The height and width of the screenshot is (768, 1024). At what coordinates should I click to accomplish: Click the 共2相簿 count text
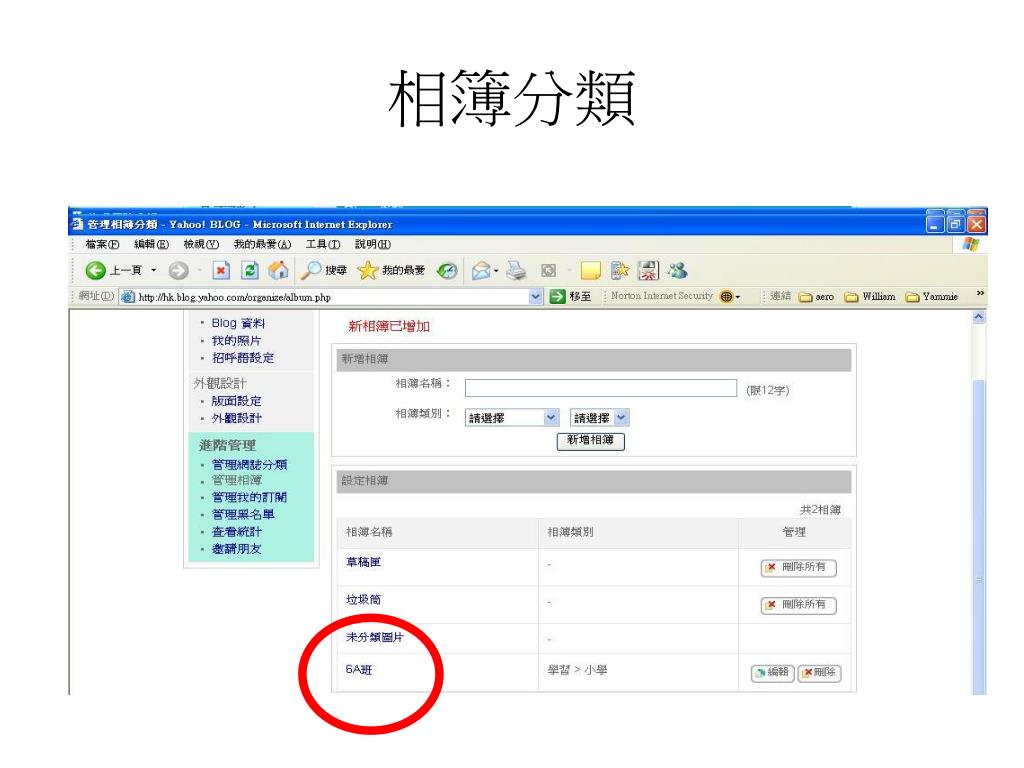(820, 509)
